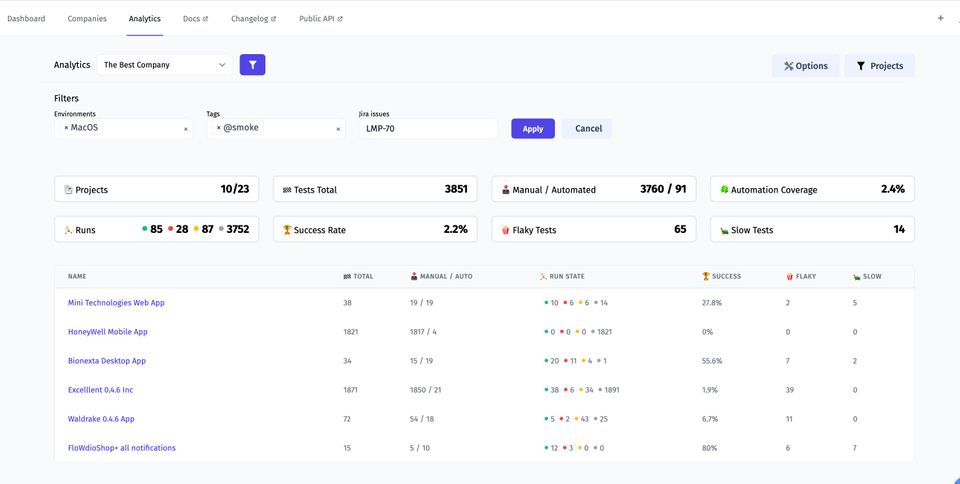960x484 pixels.
Task: Open Mini Technologies Web App project
Action: (x=116, y=303)
